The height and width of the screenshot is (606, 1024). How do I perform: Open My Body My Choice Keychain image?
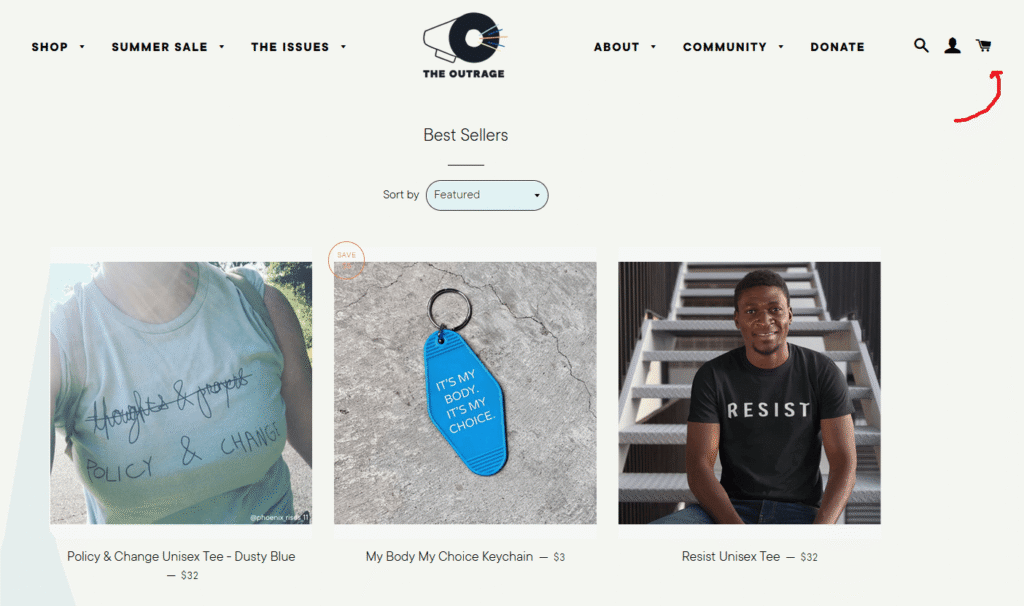pos(465,393)
